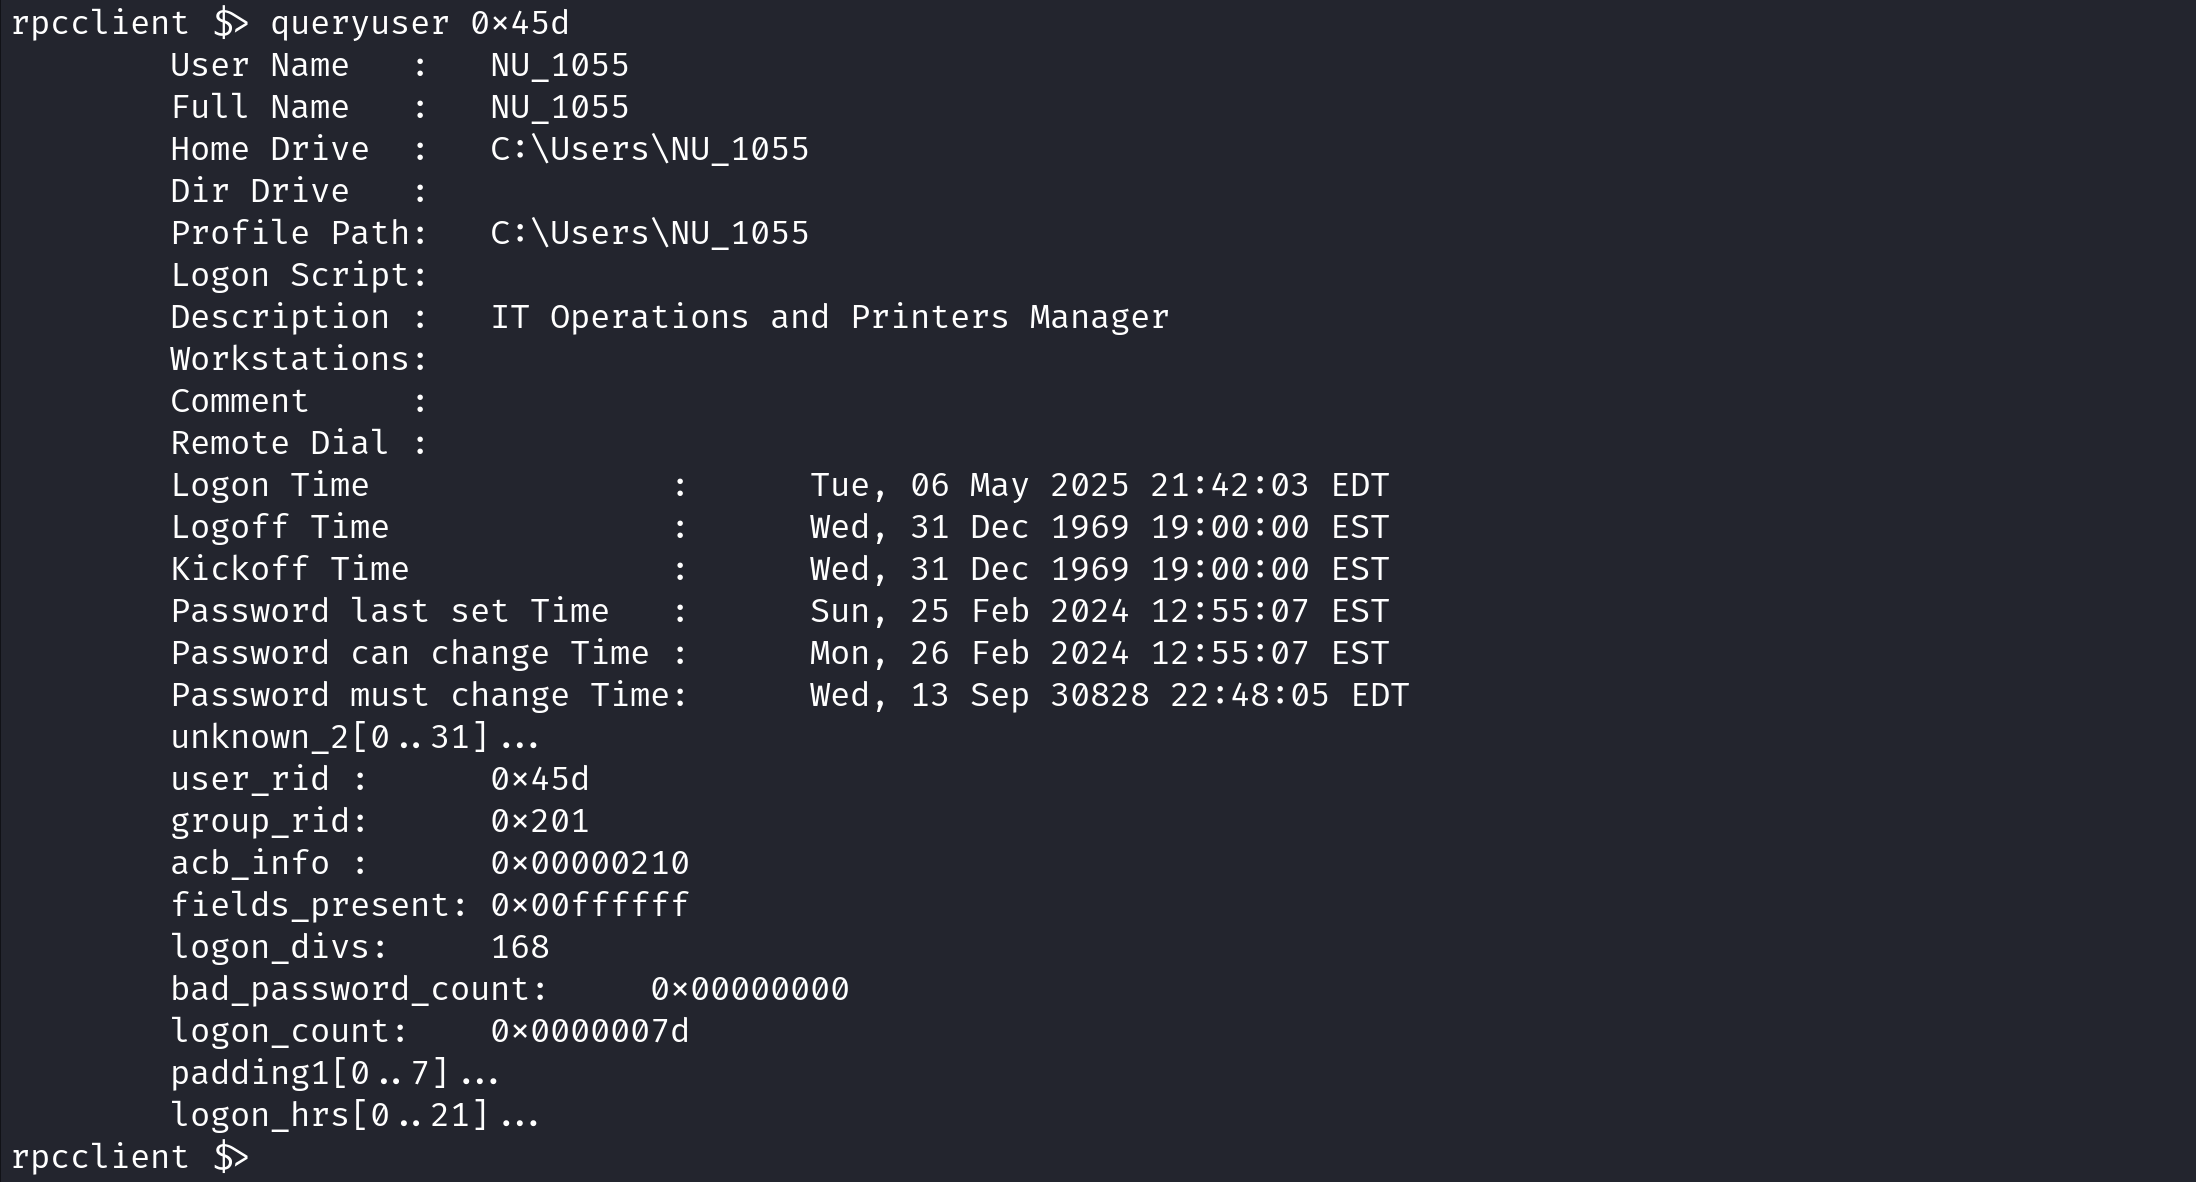Click the acb_info value 0x00000210
The width and height of the screenshot is (2196, 1182).
[590, 864]
